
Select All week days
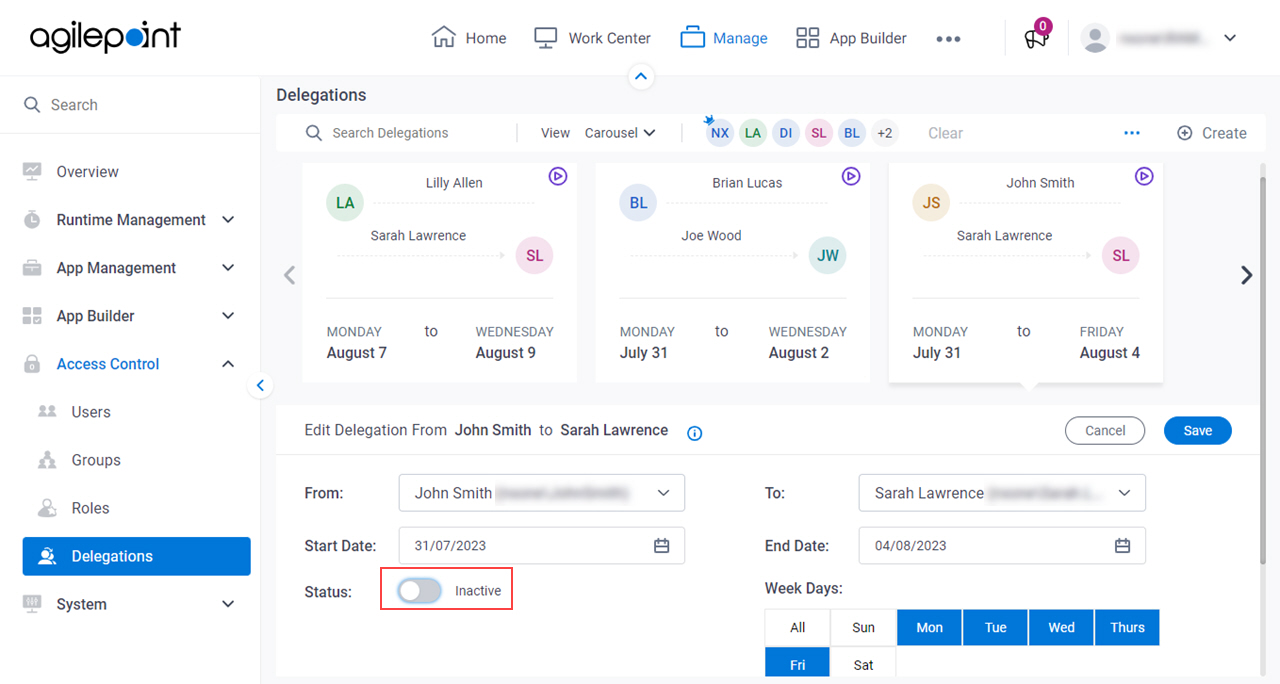pyautogui.click(x=797, y=628)
